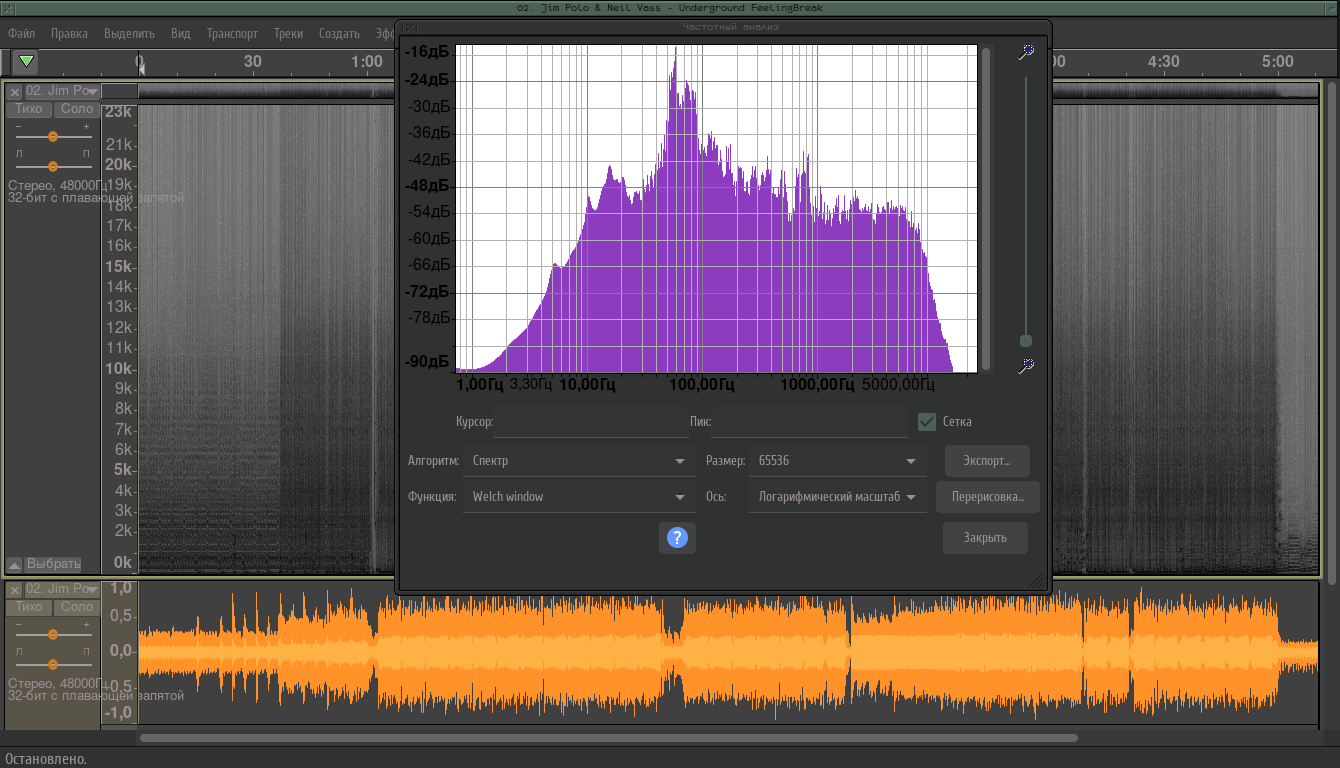Zoom out with the bottom magnifier in Frequency Analysis
Viewport: 1340px width, 768px height.
pyautogui.click(x=1025, y=367)
